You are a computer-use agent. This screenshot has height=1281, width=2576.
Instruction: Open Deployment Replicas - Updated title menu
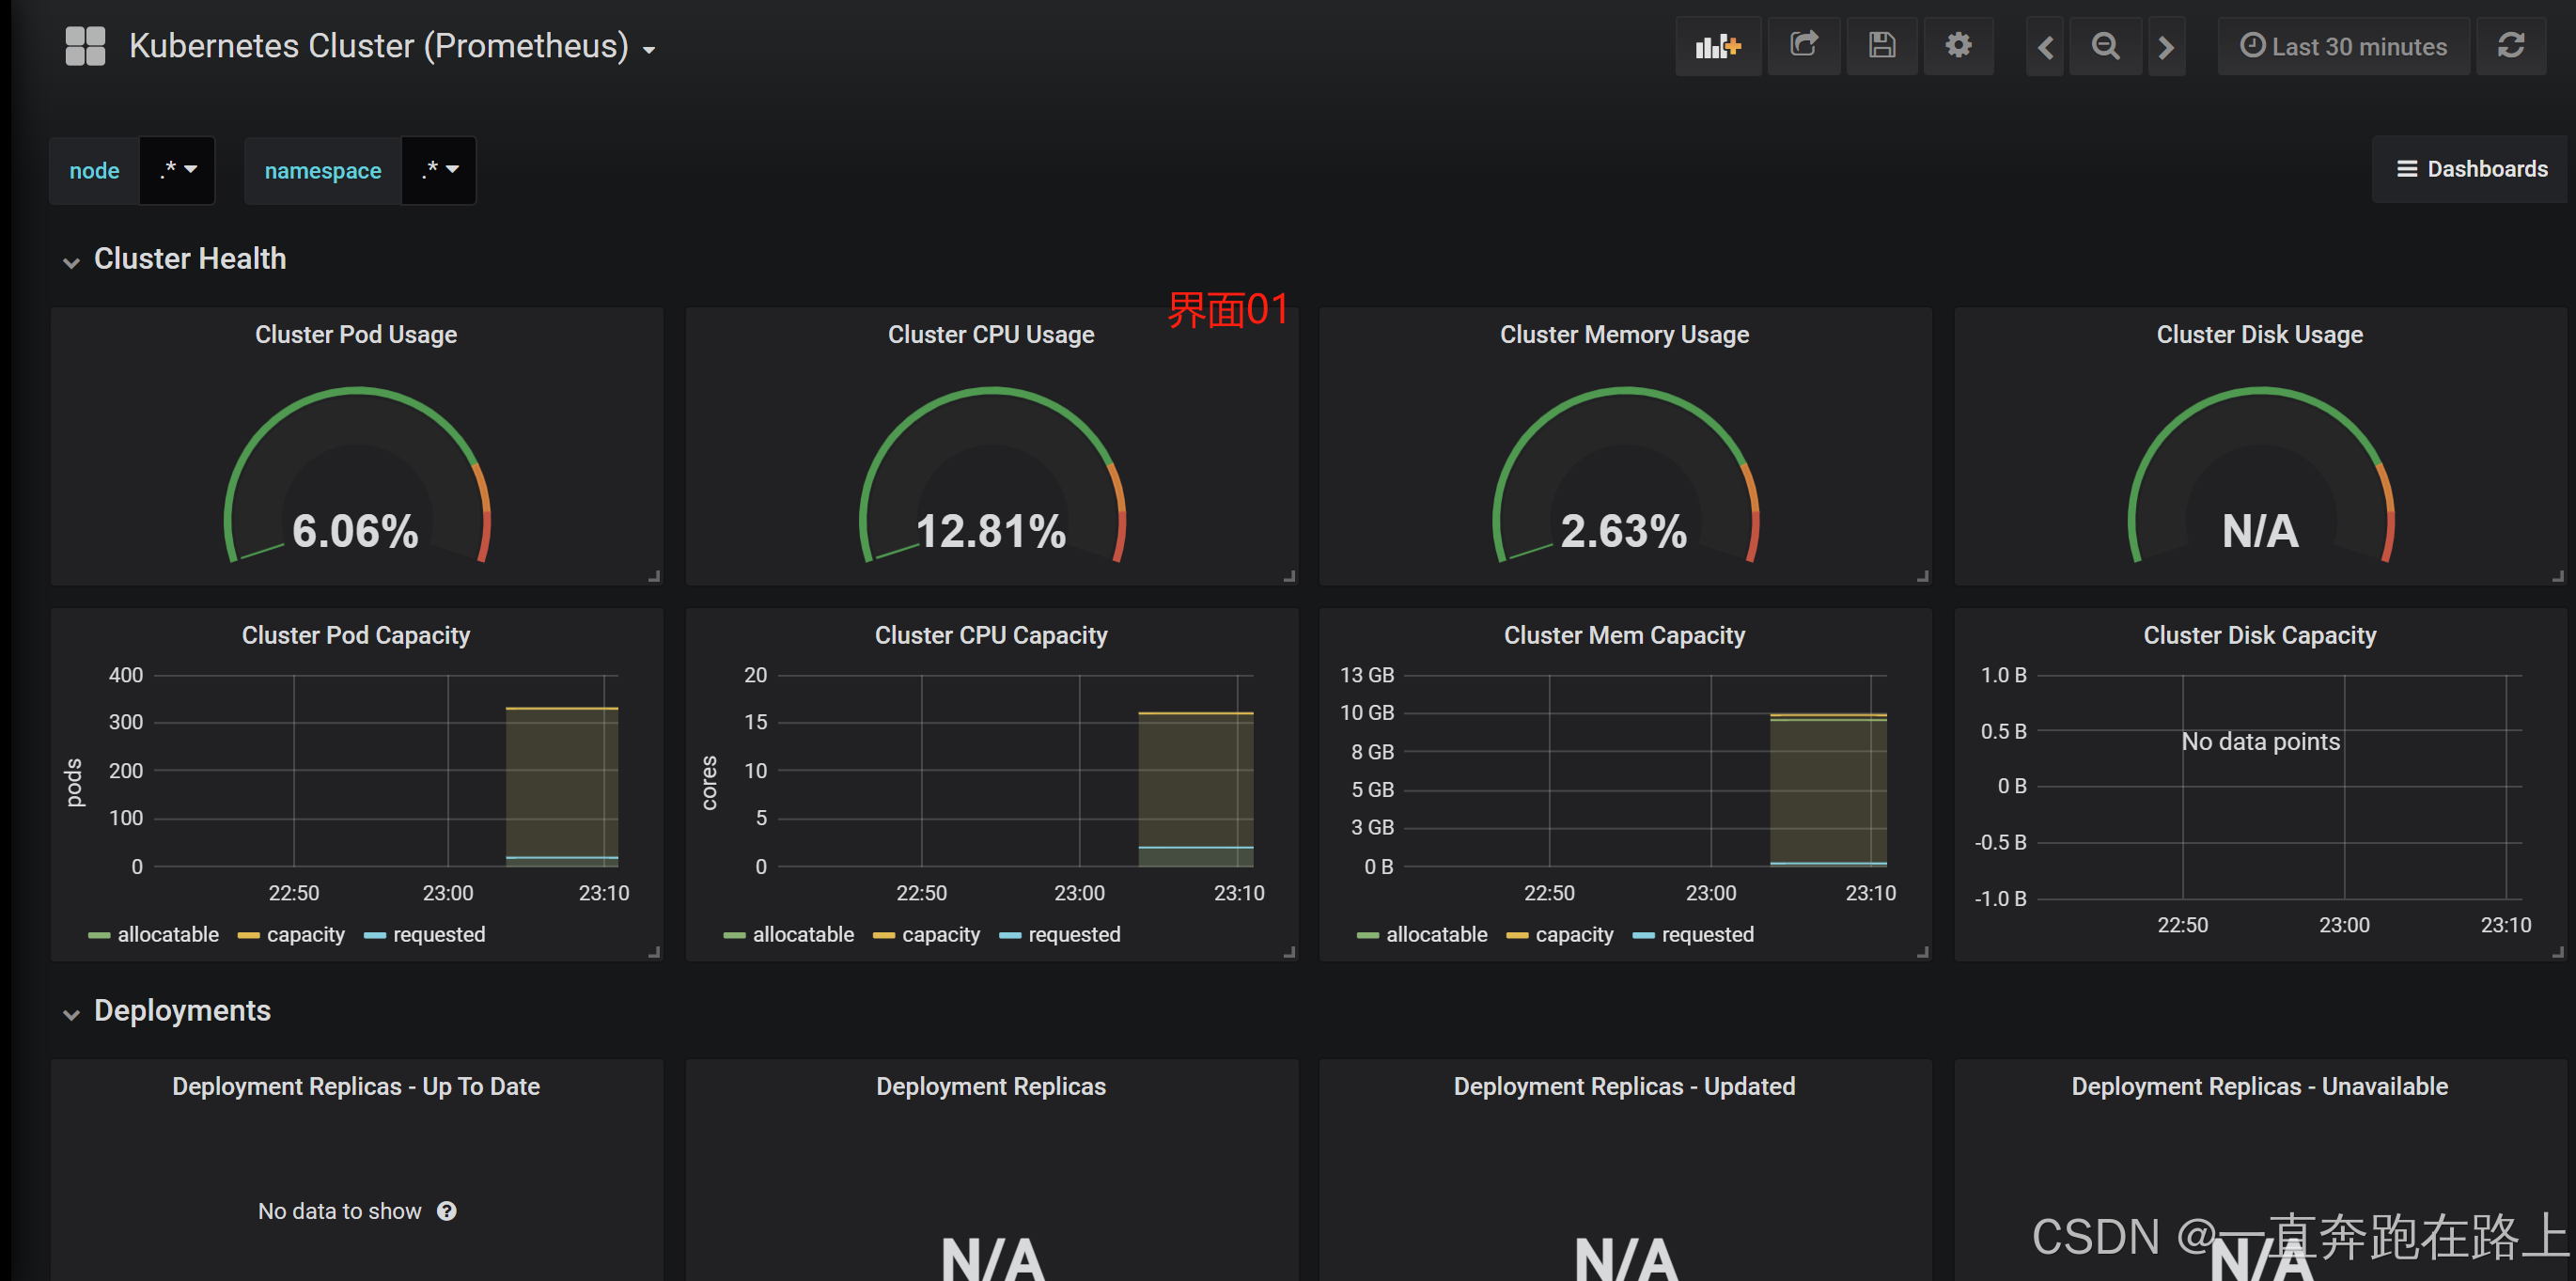1624,1087
